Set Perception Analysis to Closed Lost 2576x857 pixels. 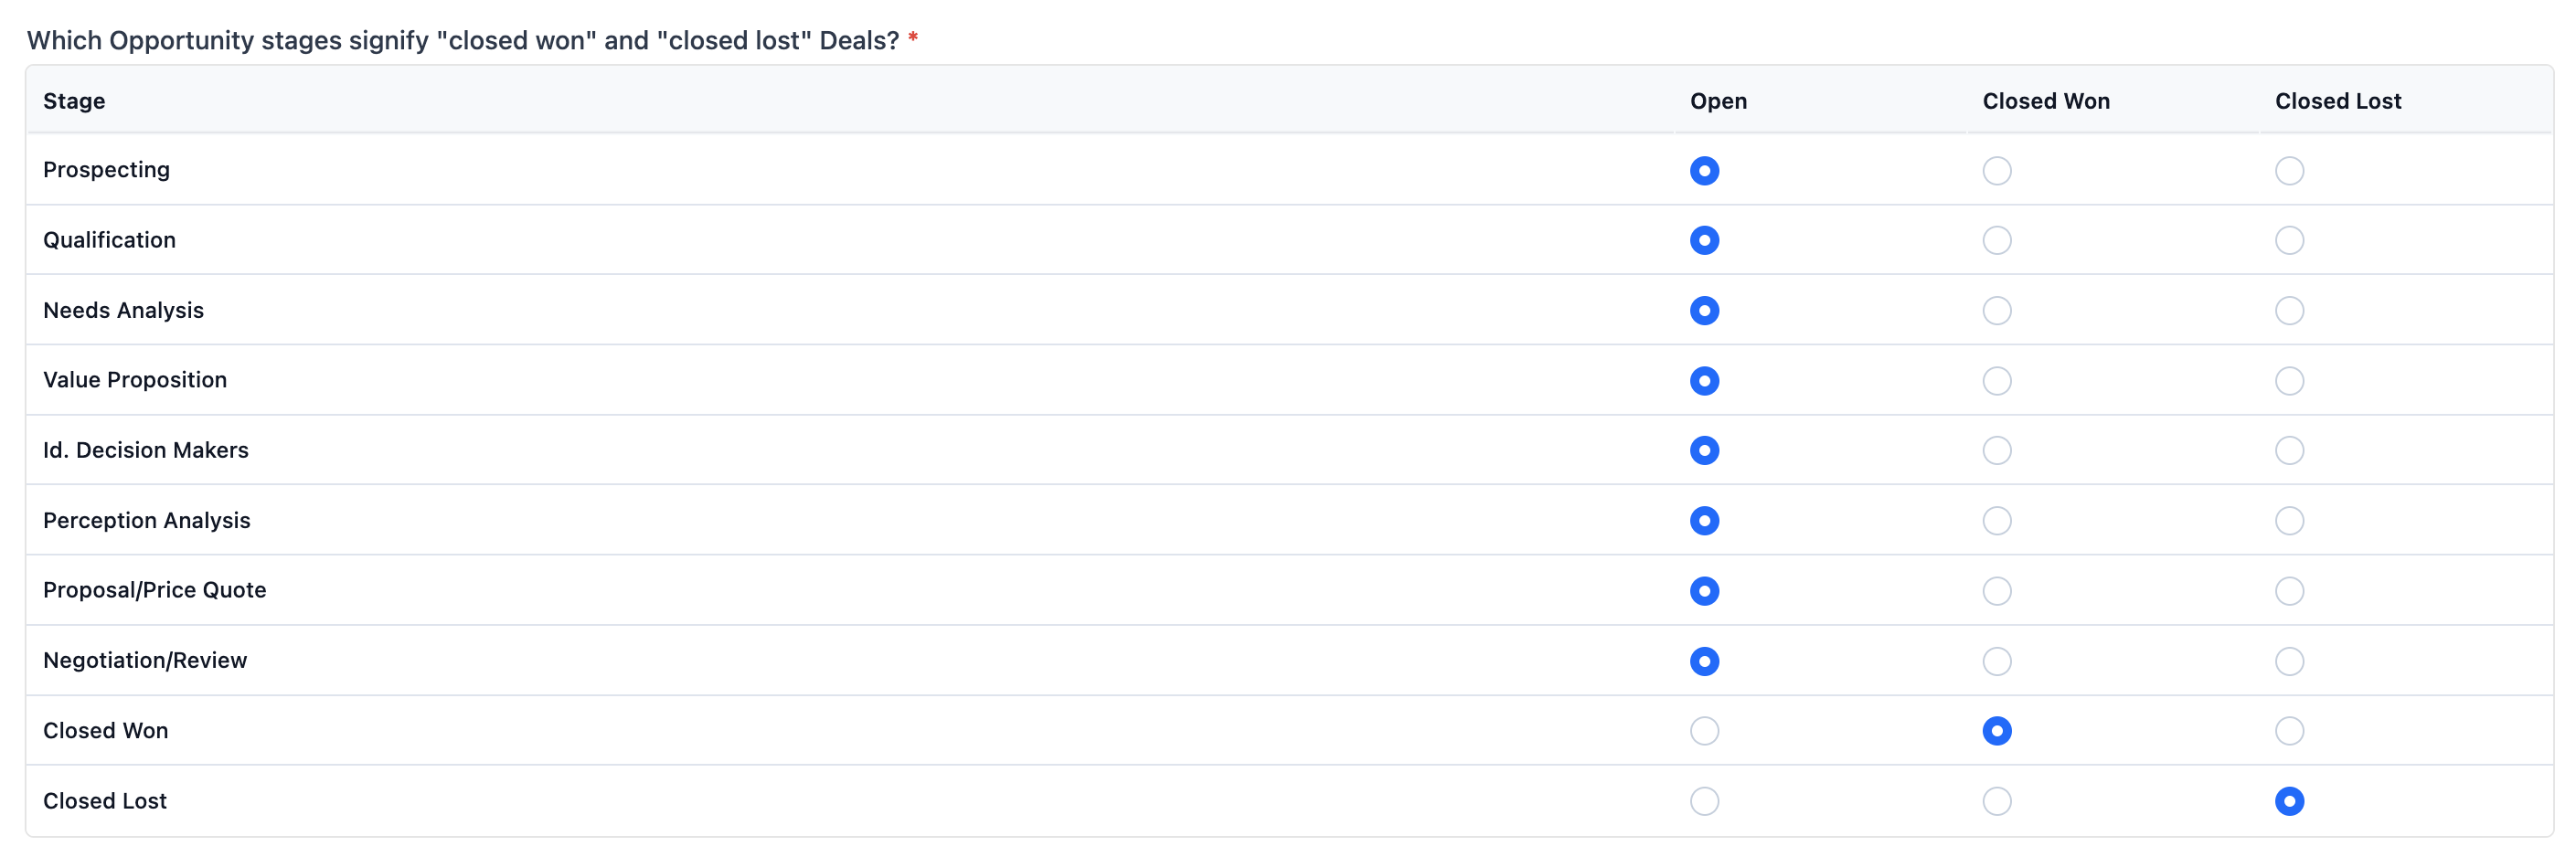pos(2289,521)
